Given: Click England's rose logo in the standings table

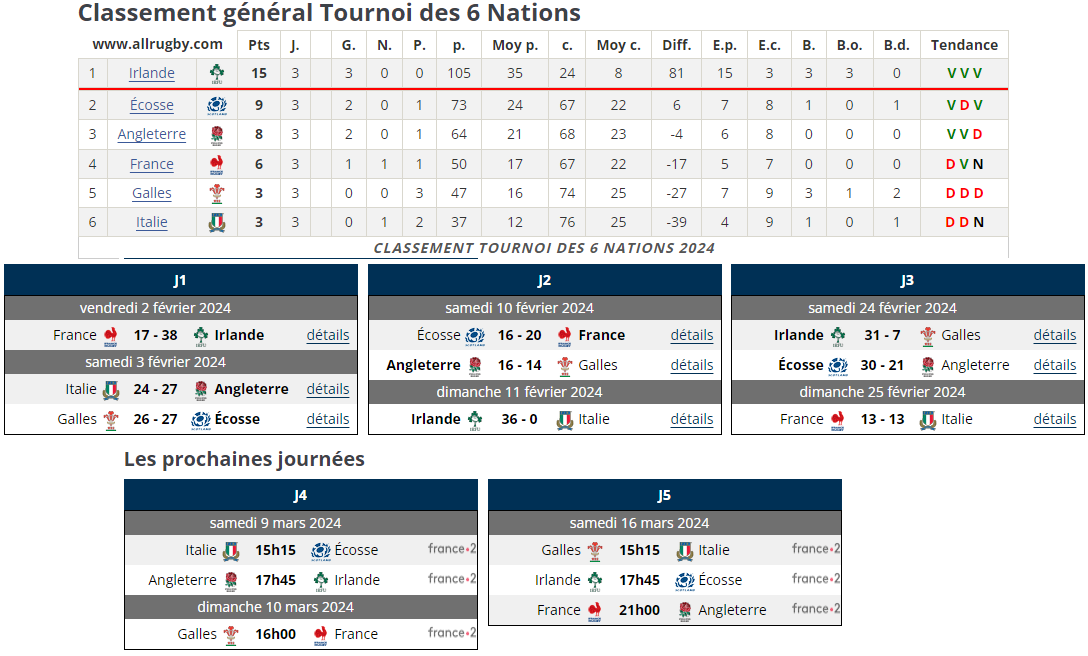Looking at the screenshot, I should (x=217, y=134).
